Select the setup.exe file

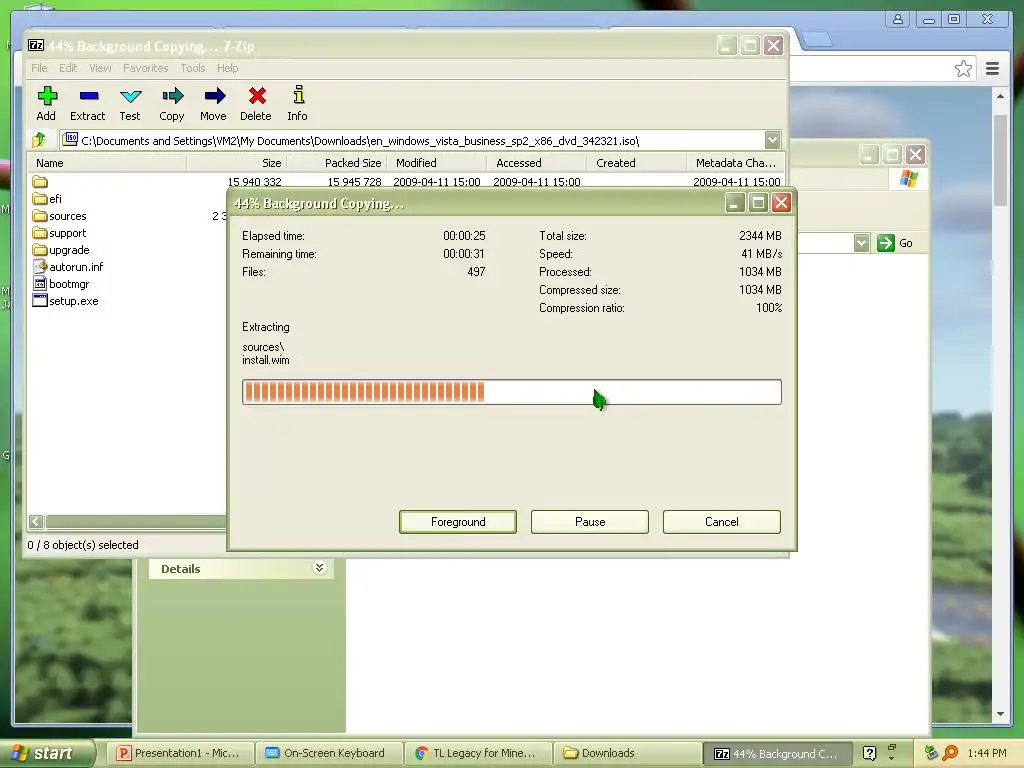pos(65,301)
